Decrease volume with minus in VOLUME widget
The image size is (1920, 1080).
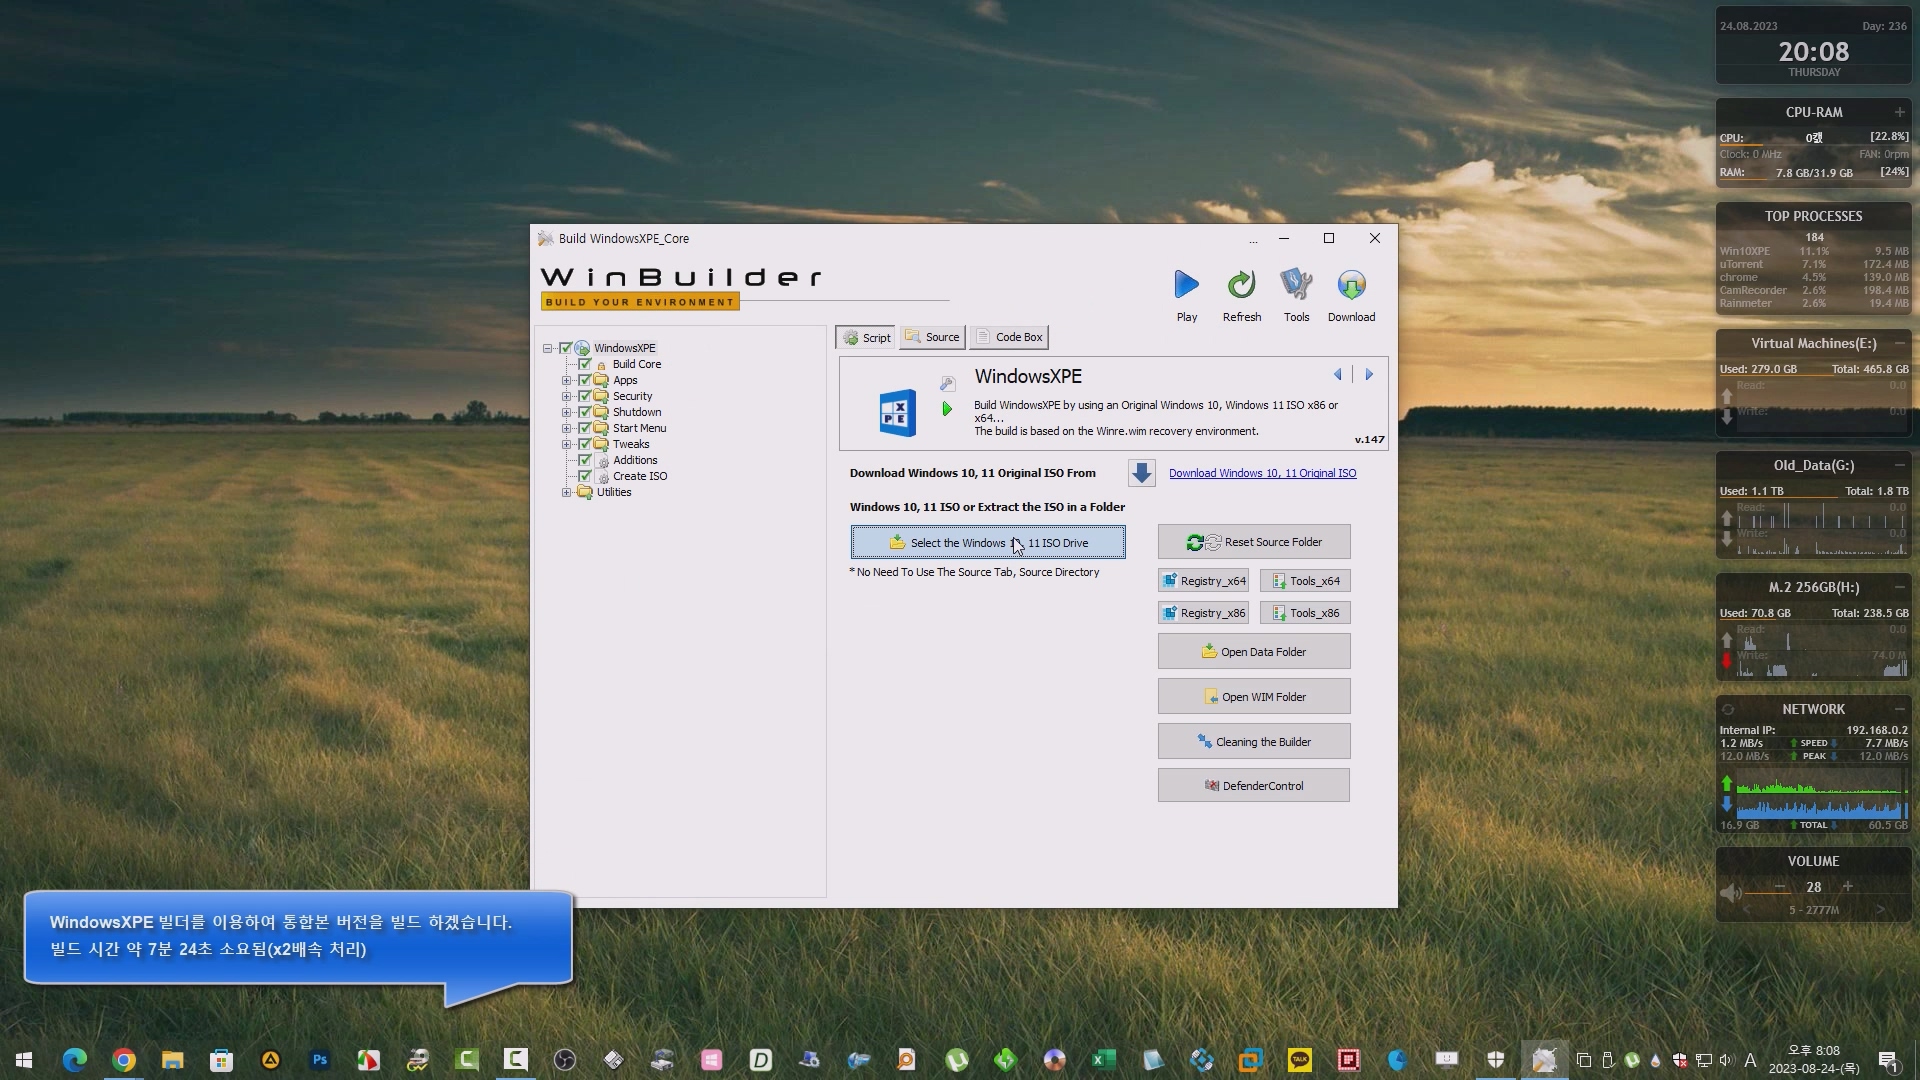tap(1780, 887)
